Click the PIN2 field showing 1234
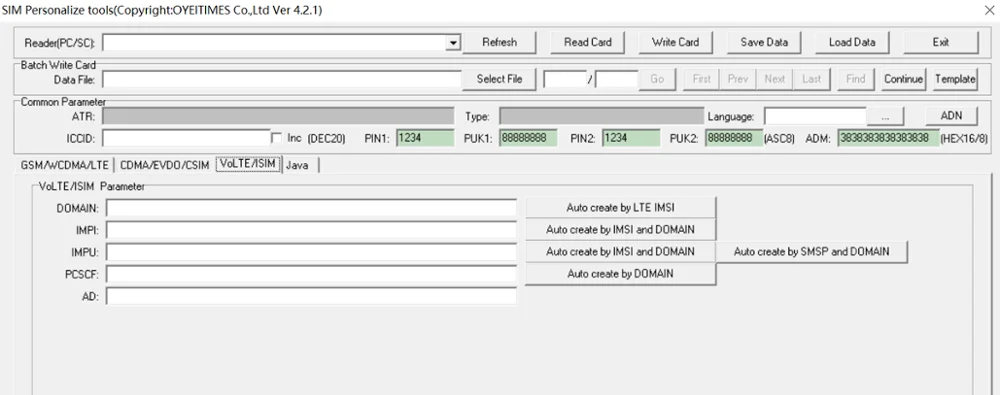This screenshot has width=1000, height=395. point(631,138)
